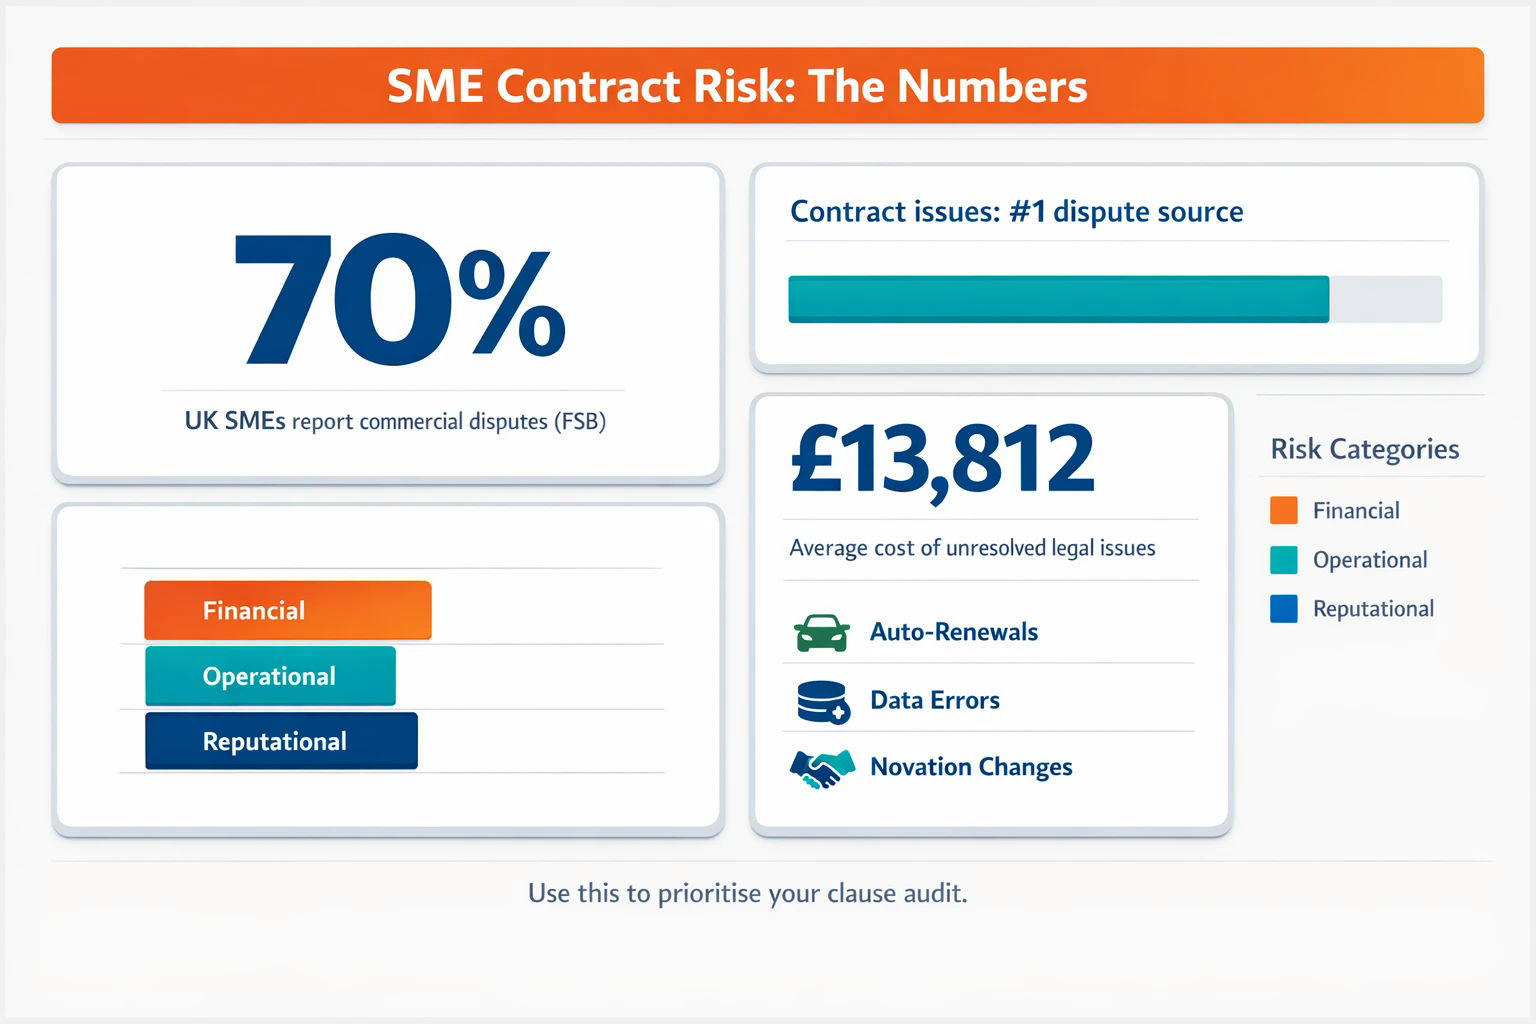Open the Data Errors label

pos(935,700)
